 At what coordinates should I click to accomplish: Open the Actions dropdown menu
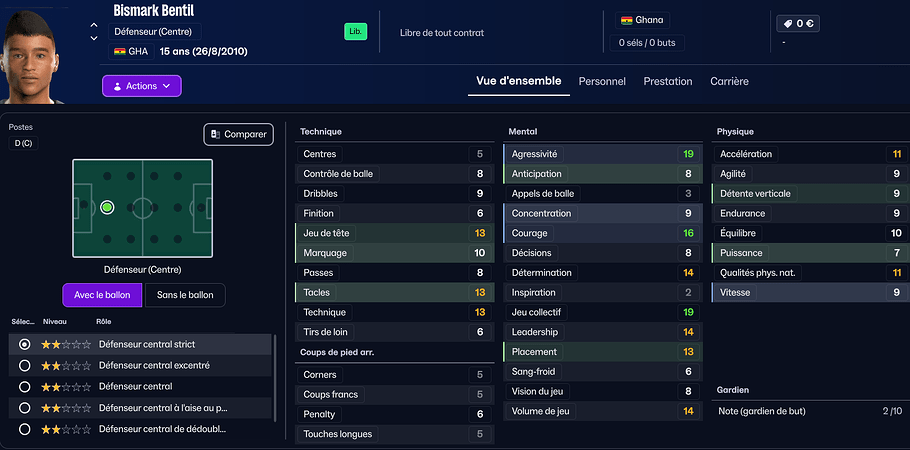click(x=141, y=86)
